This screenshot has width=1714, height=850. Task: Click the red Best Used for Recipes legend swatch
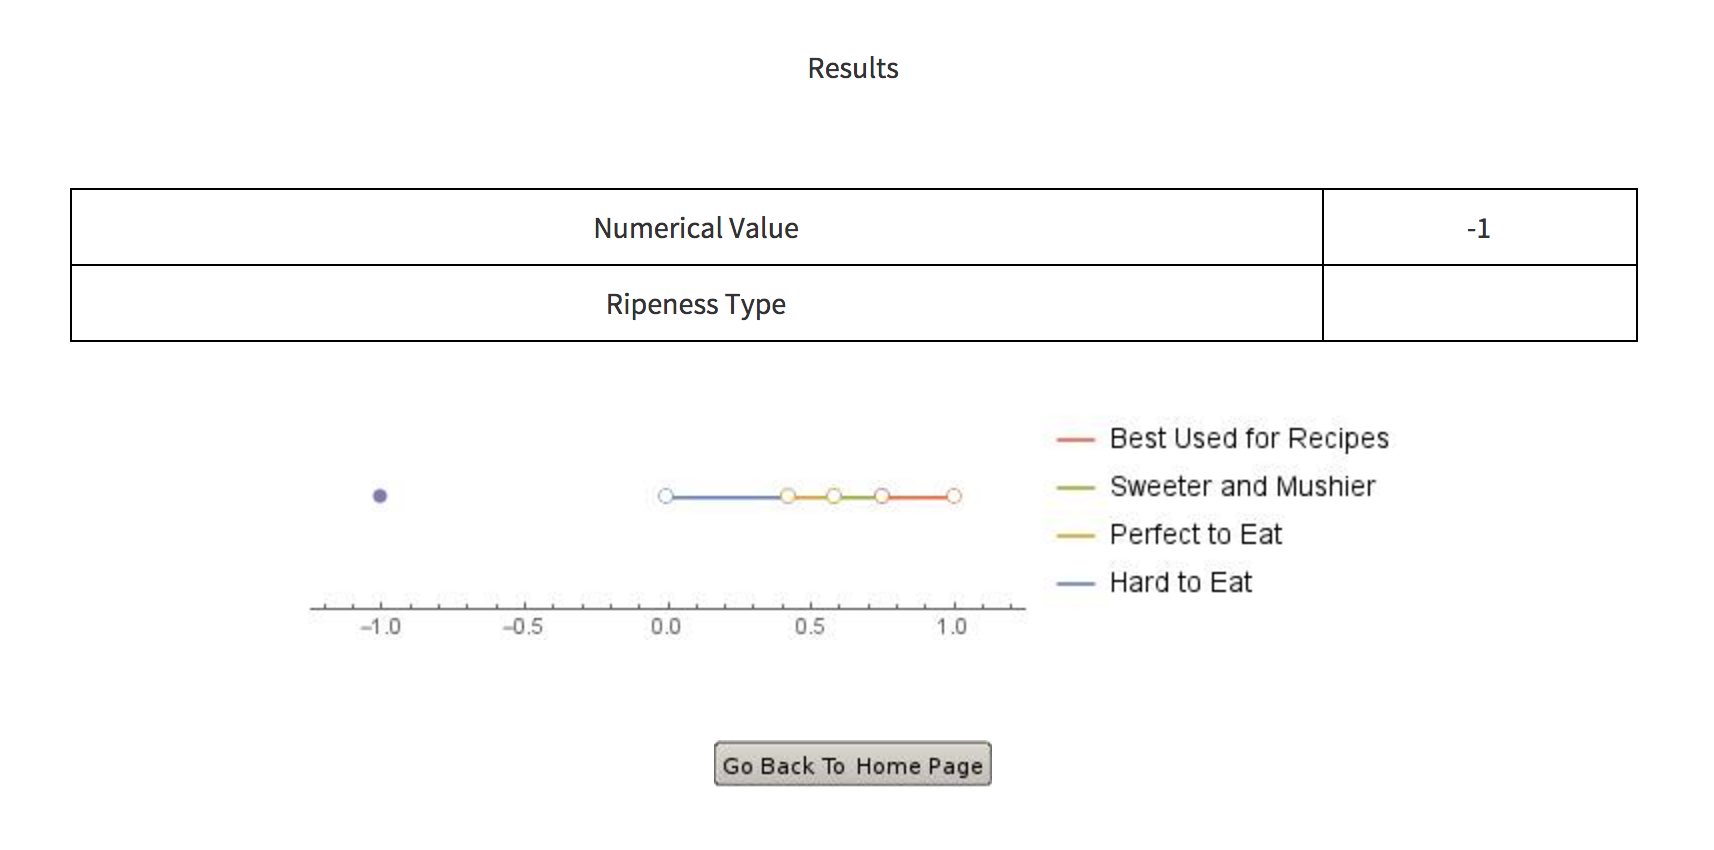(1076, 439)
